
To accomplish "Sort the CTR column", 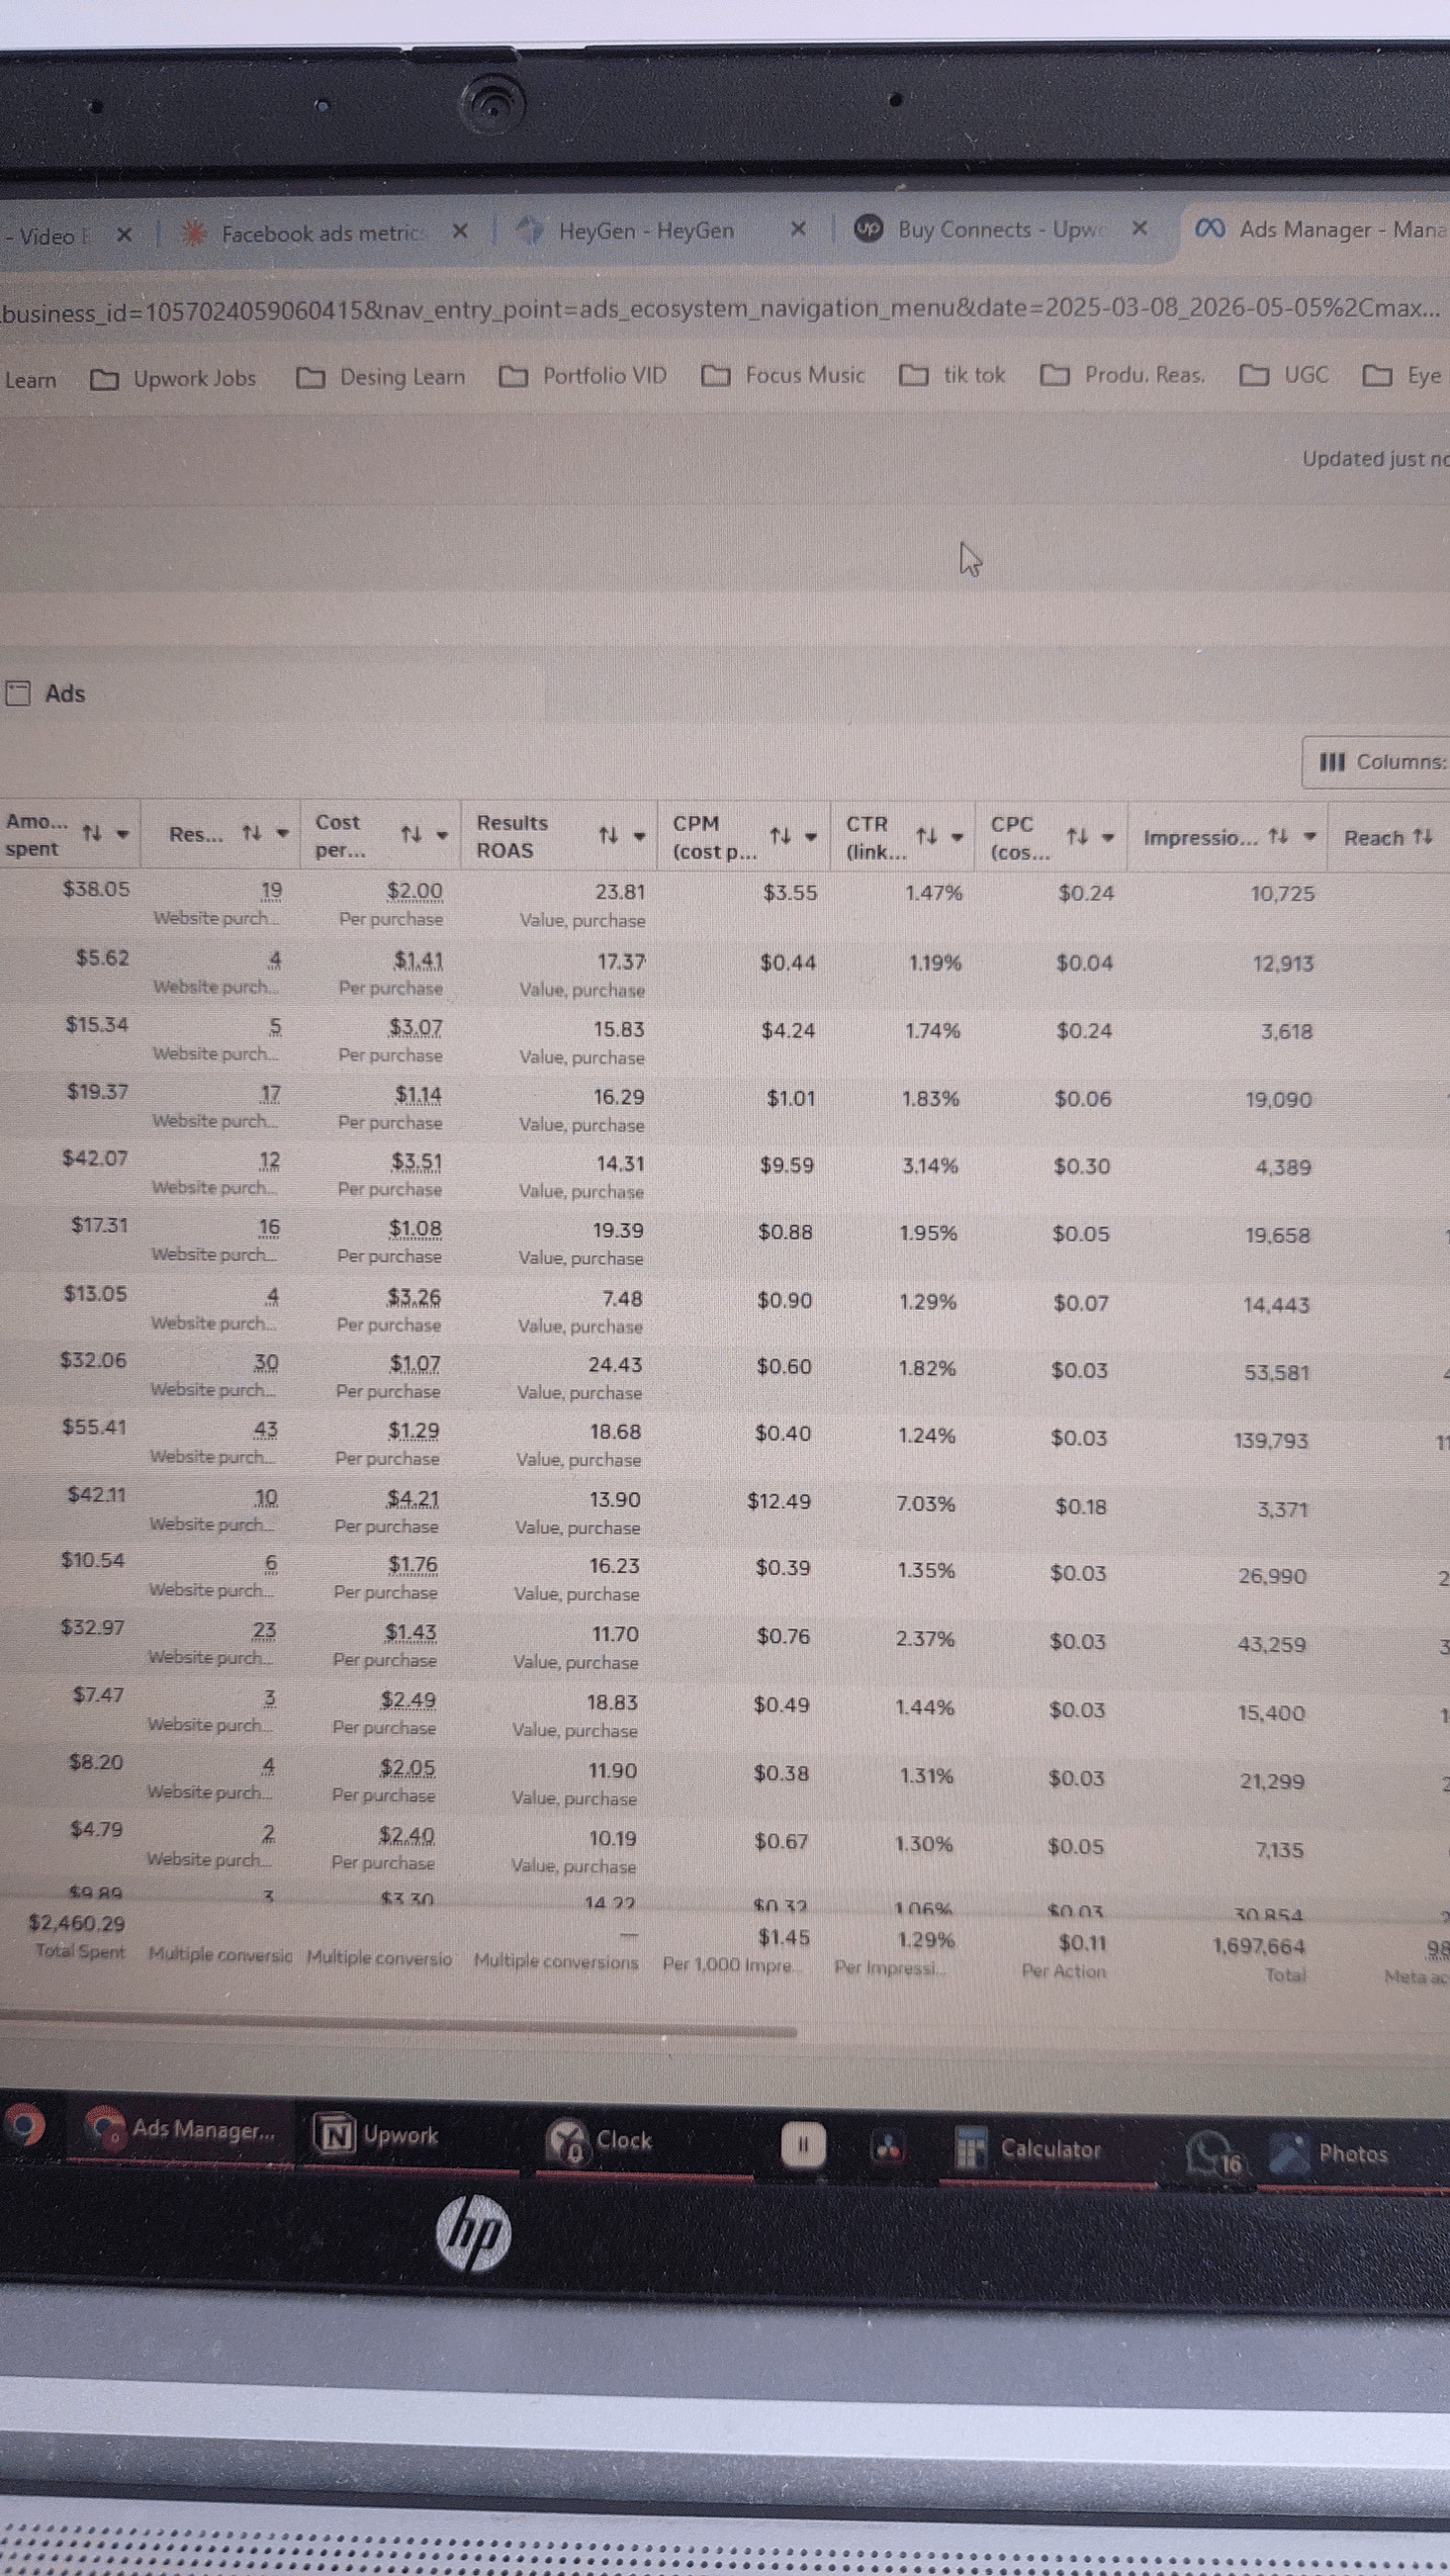I will tap(927, 836).
